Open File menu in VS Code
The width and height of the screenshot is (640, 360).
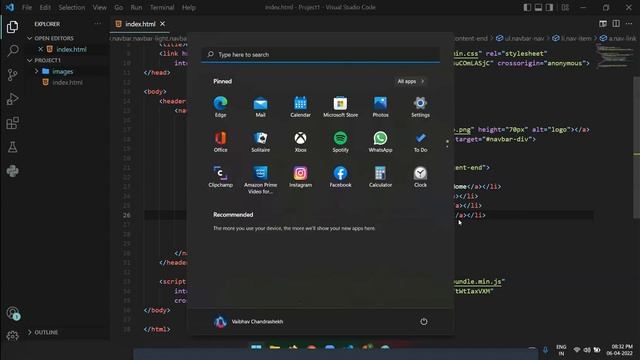pos(27,7)
